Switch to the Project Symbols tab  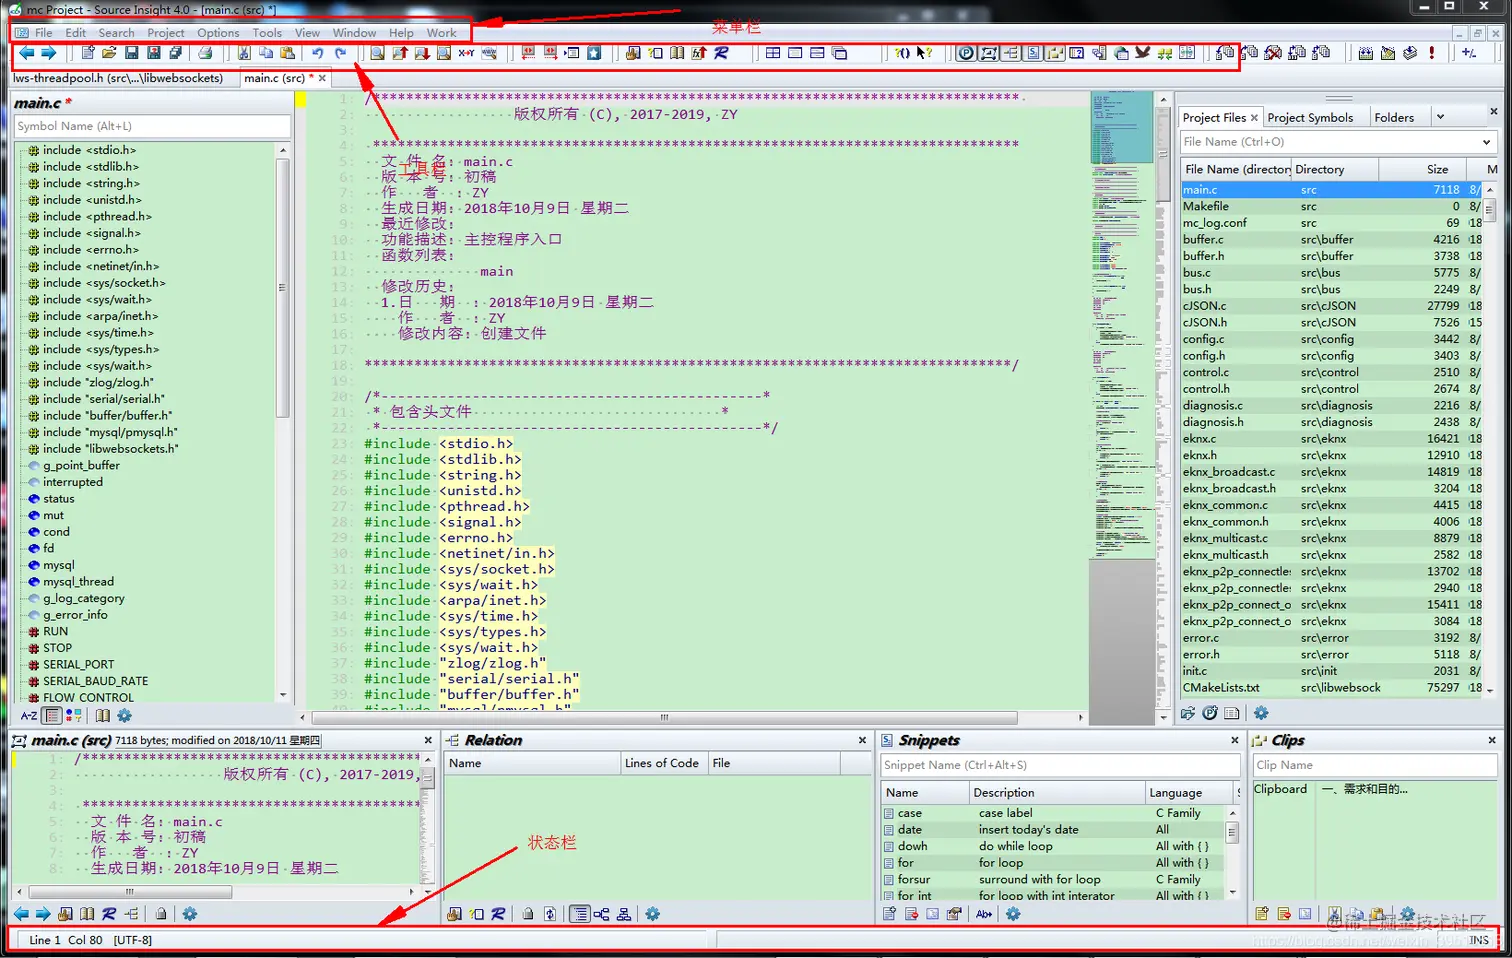(x=1310, y=117)
